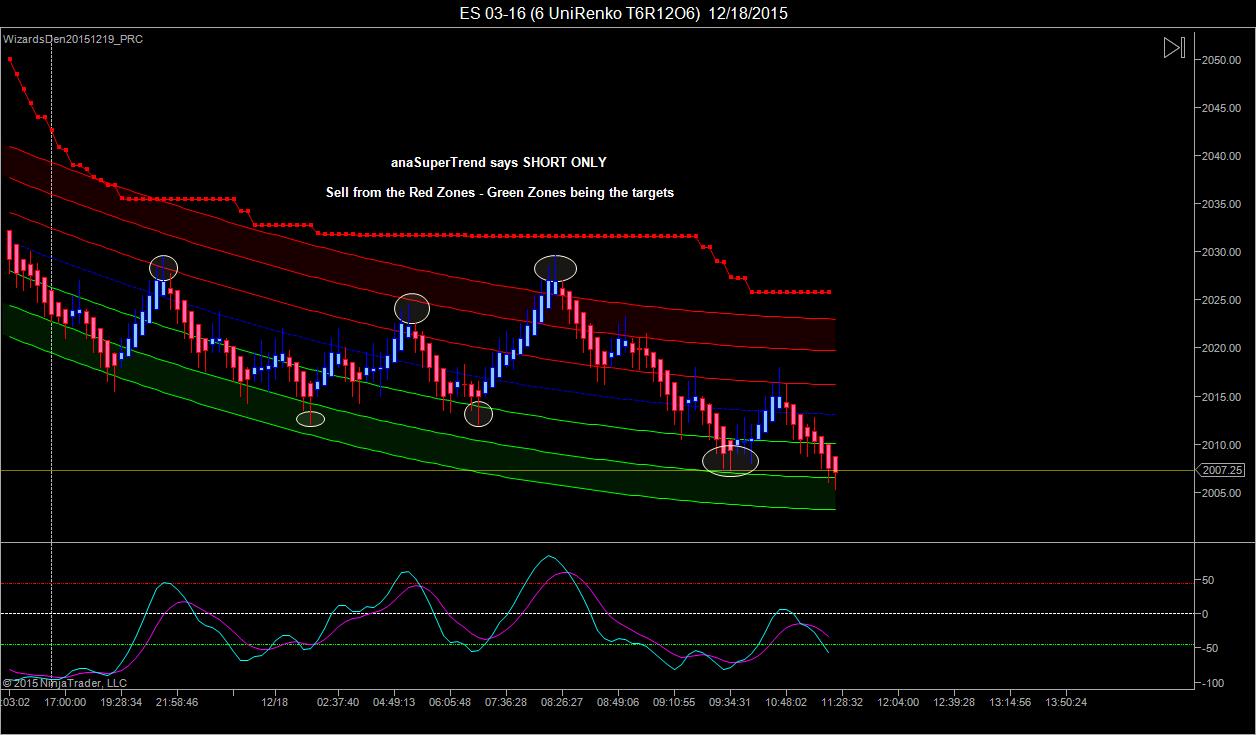Click the oscillator -100 level label
This screenshot has width=1256, height=735.
1212,683
